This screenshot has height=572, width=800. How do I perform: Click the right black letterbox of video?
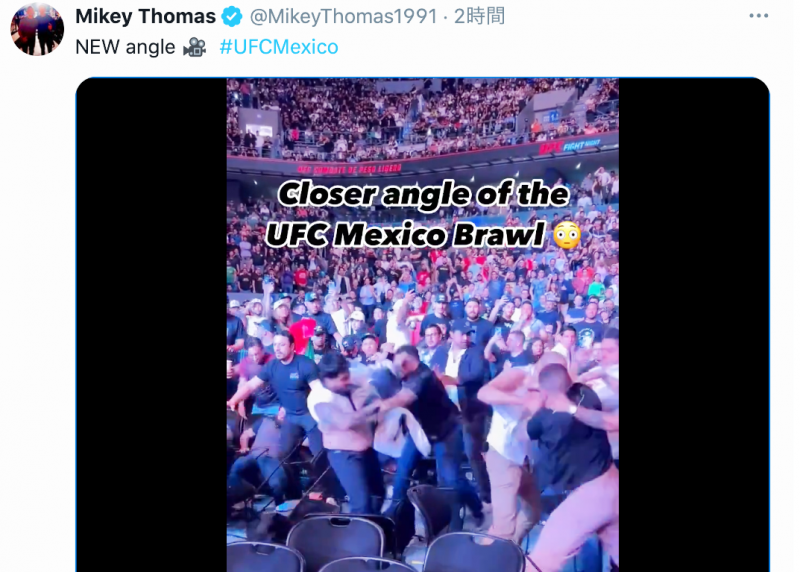click(x=694, y=325)
